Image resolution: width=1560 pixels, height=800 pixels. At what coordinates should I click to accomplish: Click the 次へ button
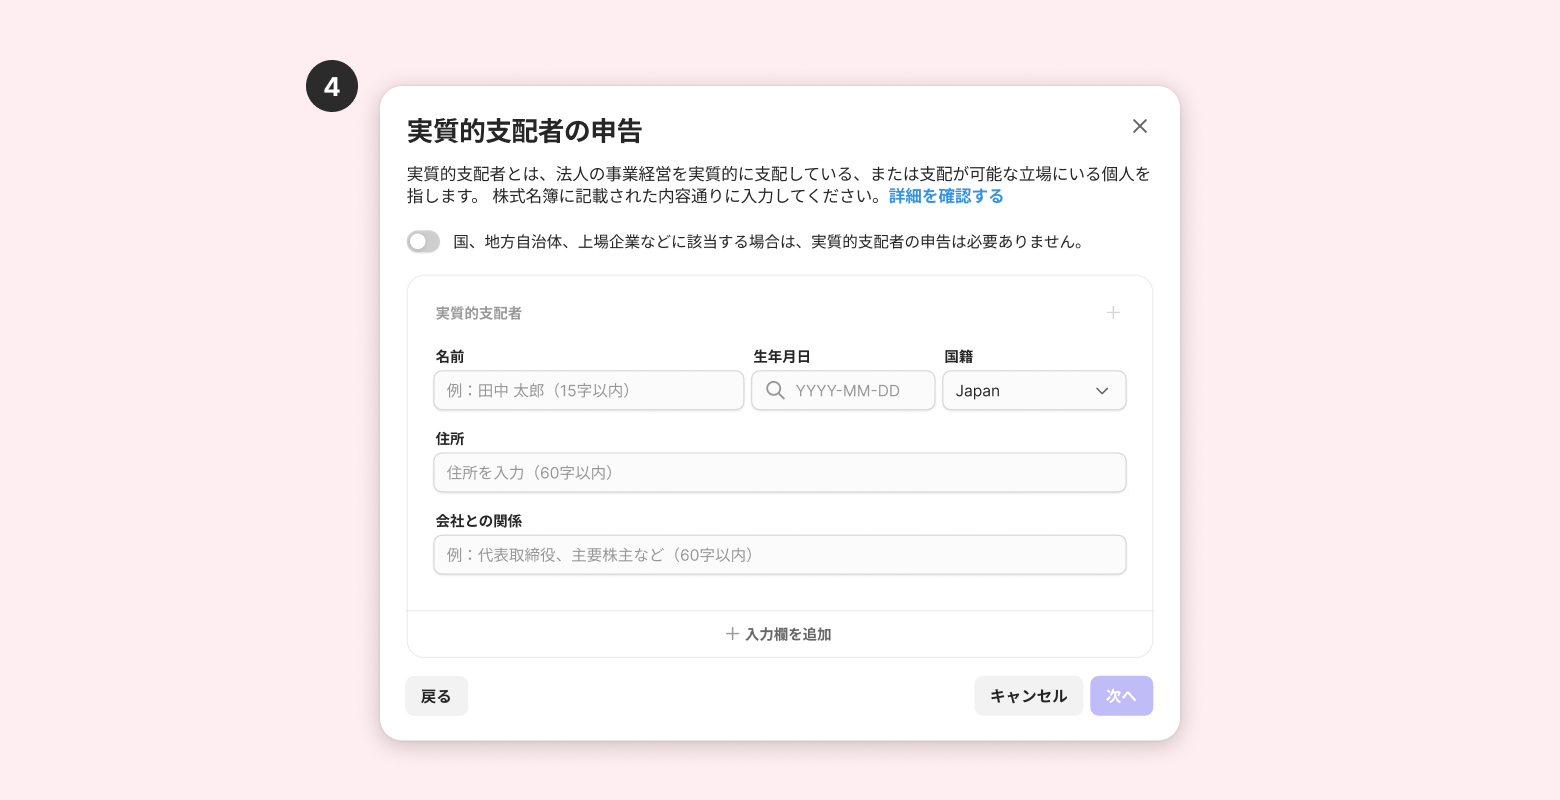(x=1121, y=696)
